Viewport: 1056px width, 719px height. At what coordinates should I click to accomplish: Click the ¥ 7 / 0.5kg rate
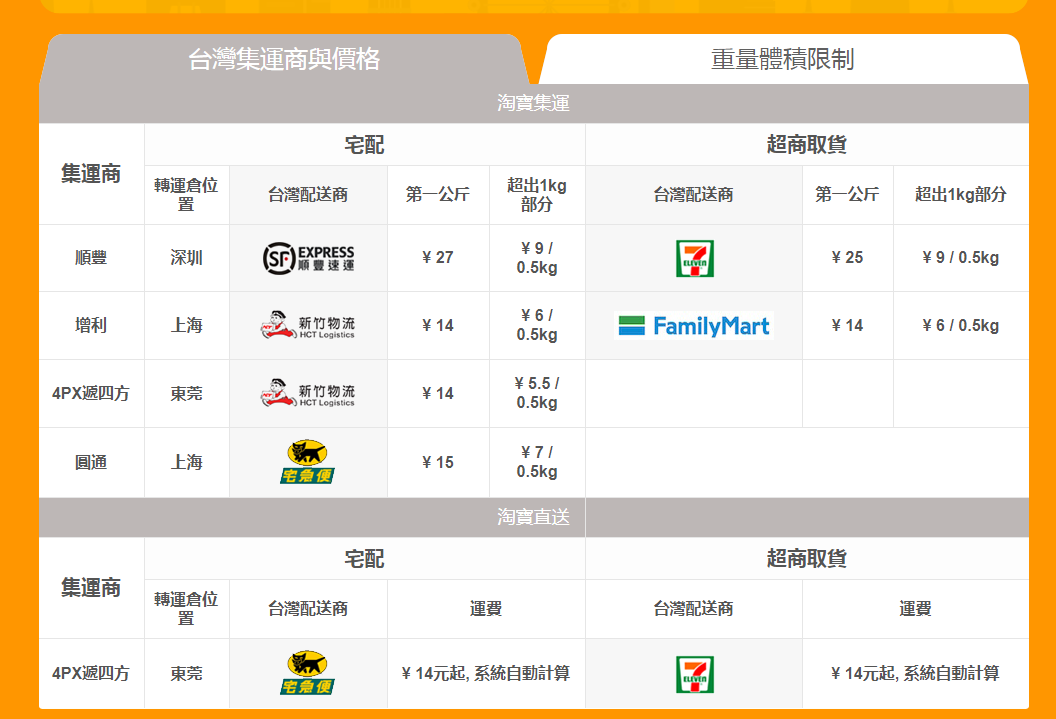pos(537,462)
